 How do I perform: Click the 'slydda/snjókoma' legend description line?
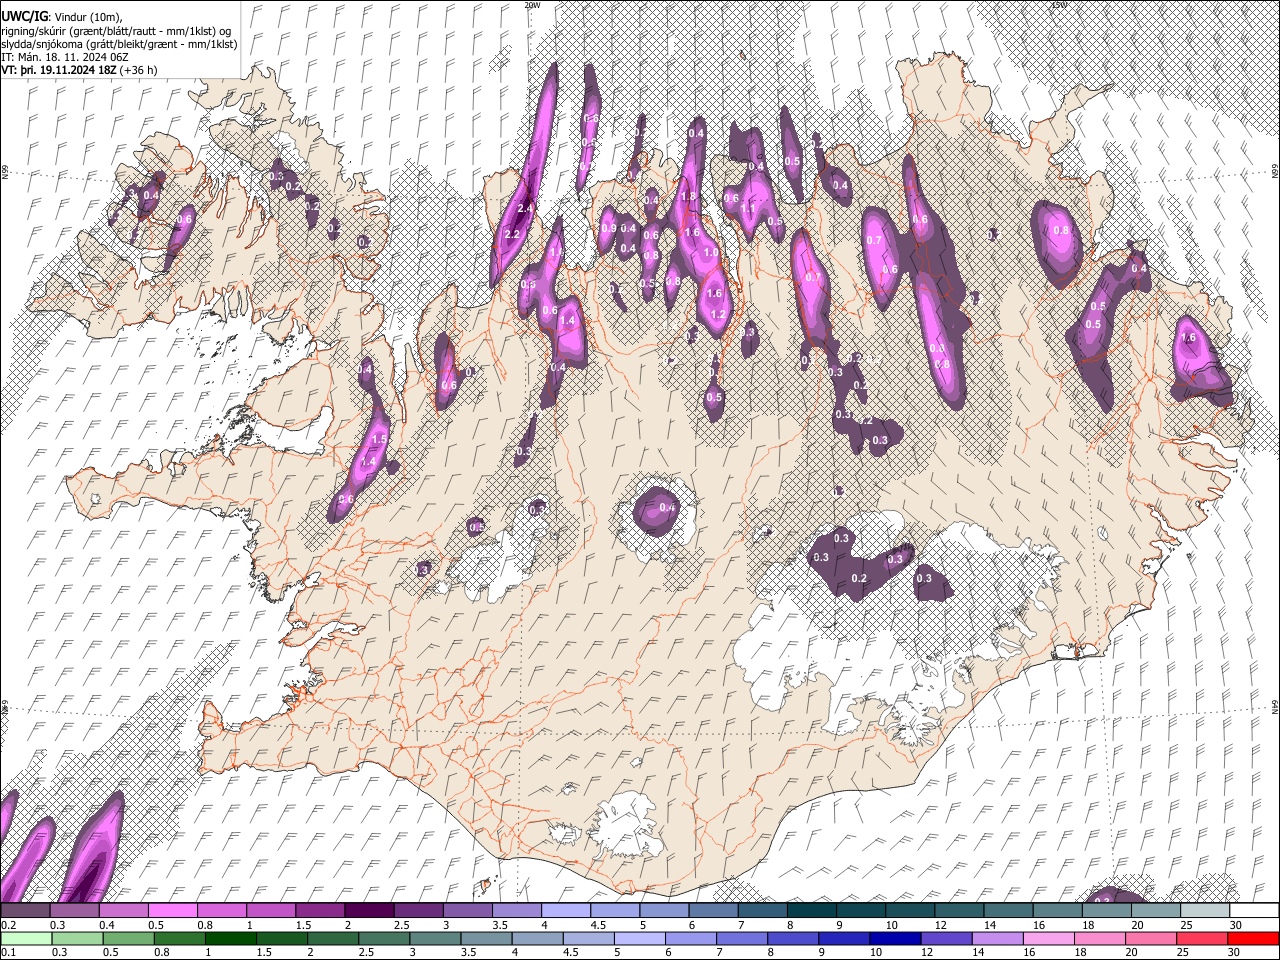[119, 44]
